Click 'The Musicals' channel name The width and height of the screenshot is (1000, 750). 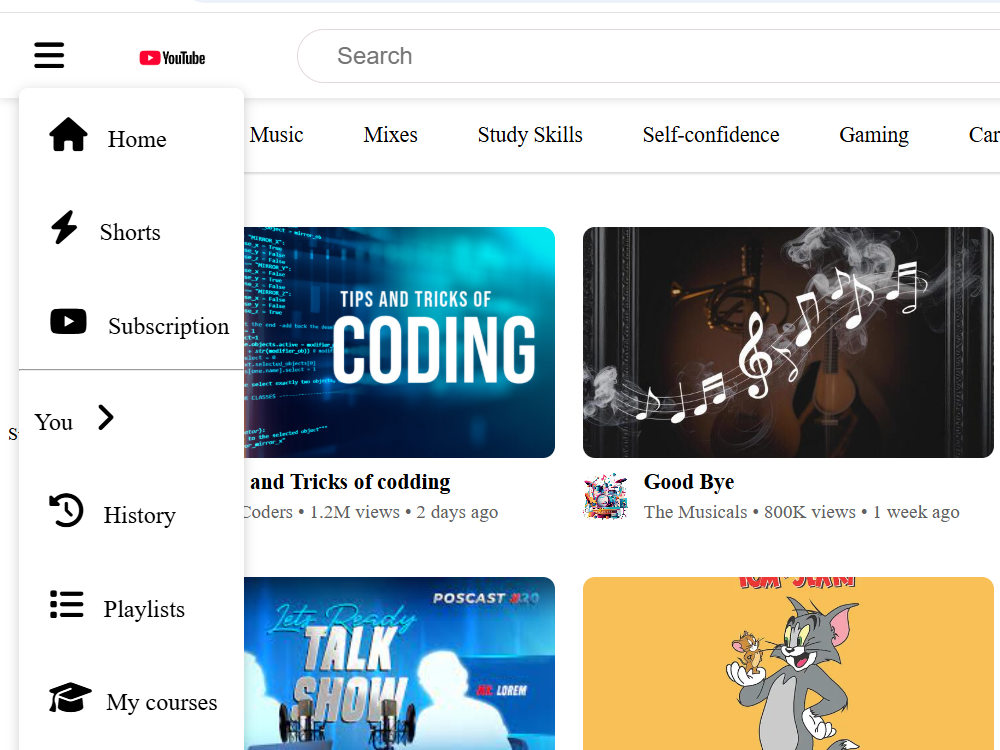[x=695, y=512]
